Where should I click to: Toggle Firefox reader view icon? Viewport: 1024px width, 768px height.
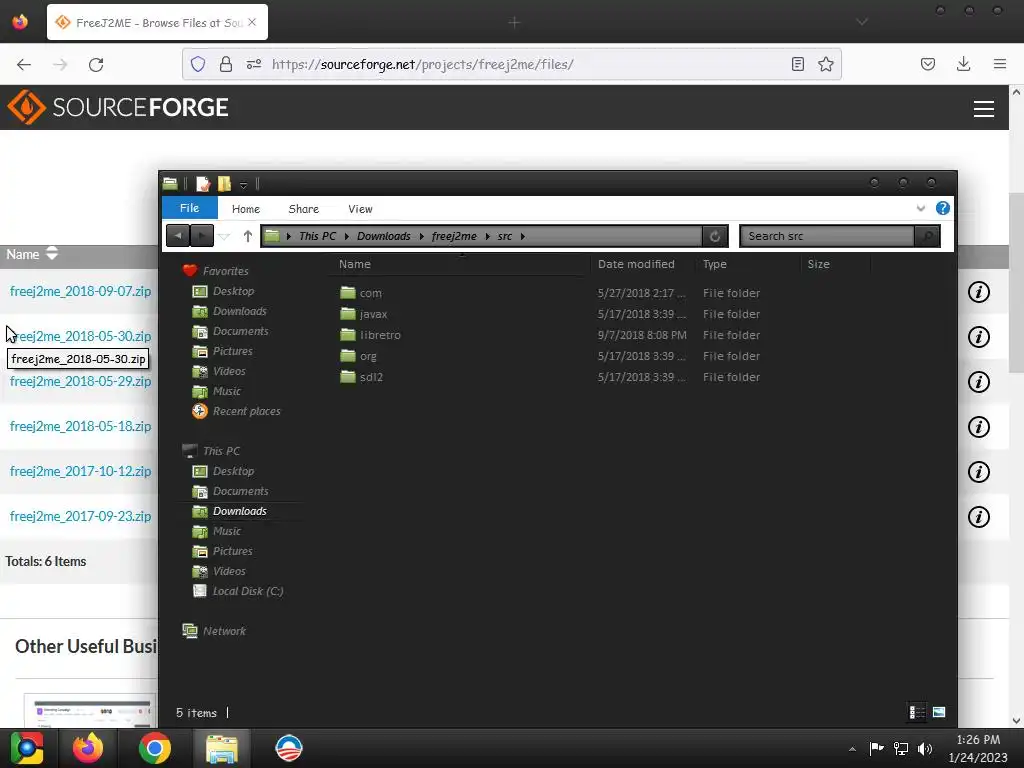(x=797, y=64)
